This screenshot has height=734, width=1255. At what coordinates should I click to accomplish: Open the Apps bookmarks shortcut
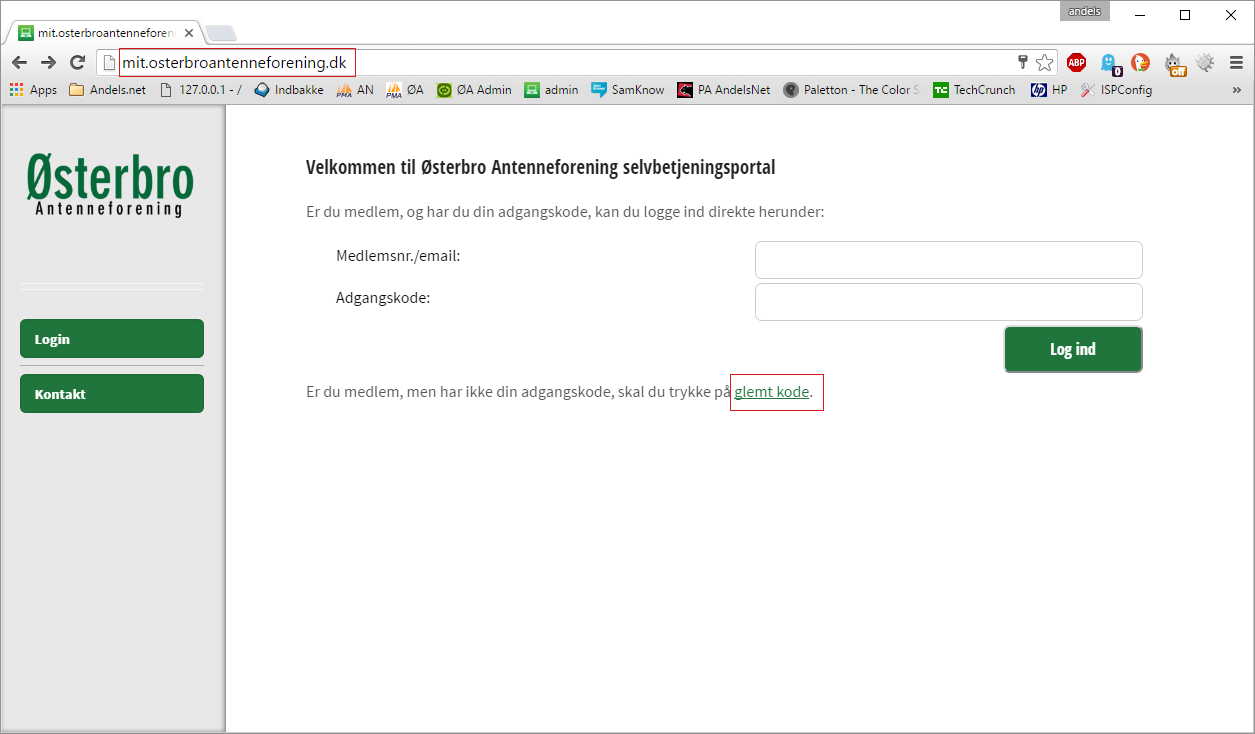click(33, 90)
